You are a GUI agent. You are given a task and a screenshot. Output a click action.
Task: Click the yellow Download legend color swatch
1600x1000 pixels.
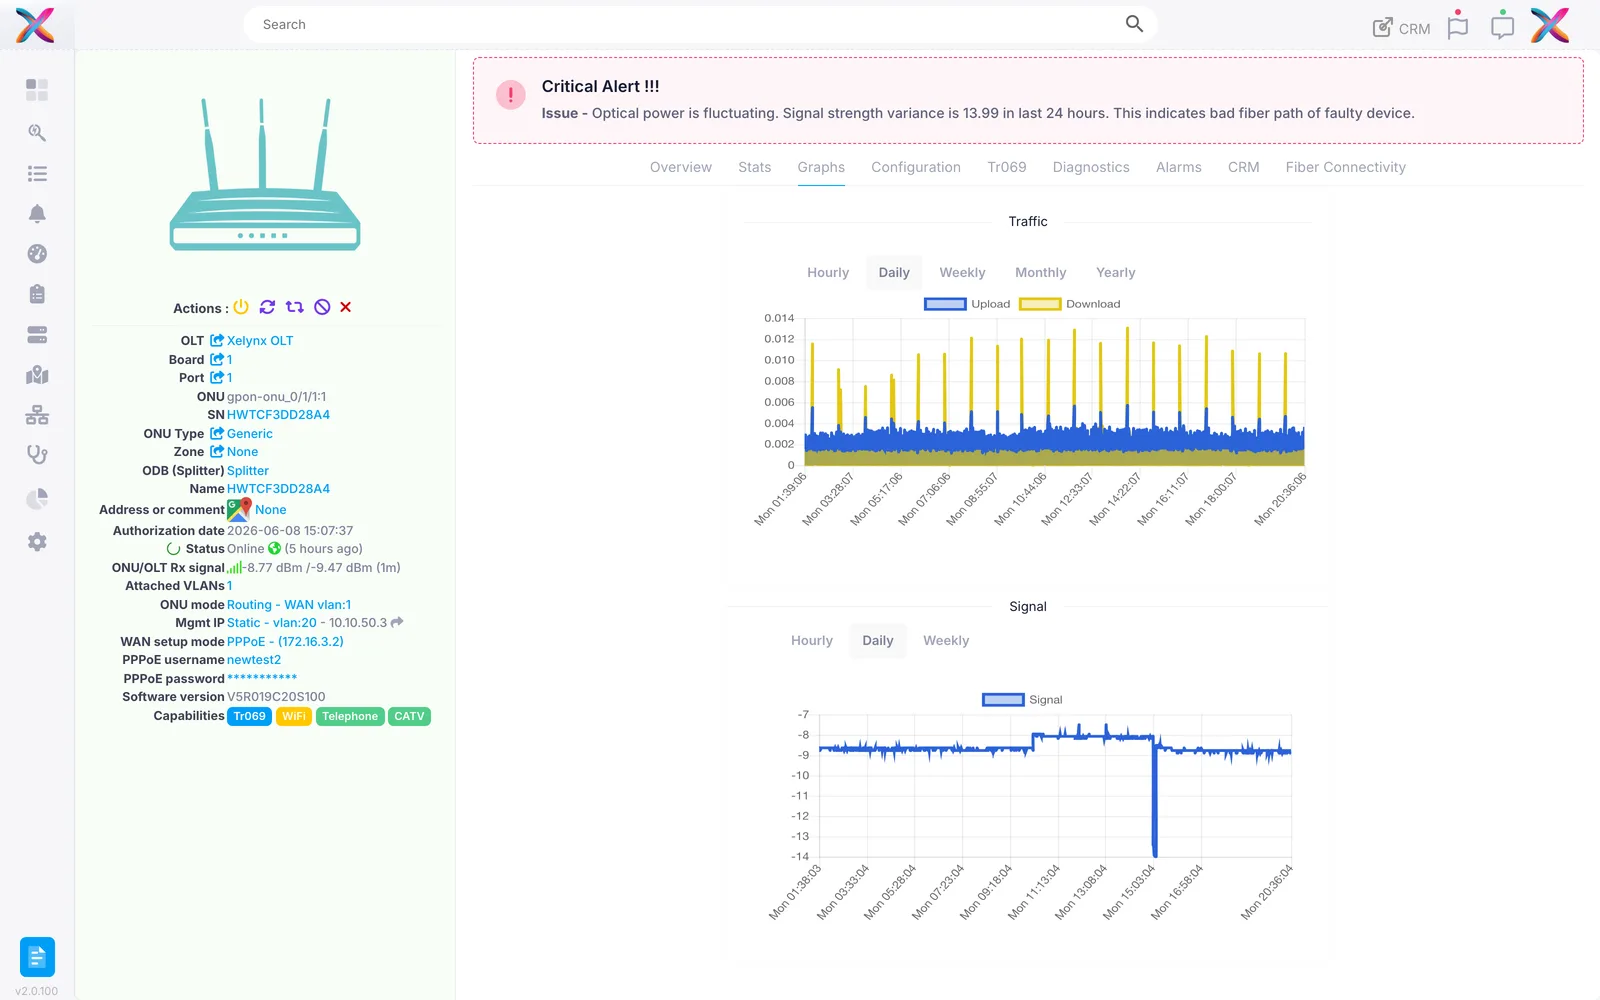[1040, 304]
